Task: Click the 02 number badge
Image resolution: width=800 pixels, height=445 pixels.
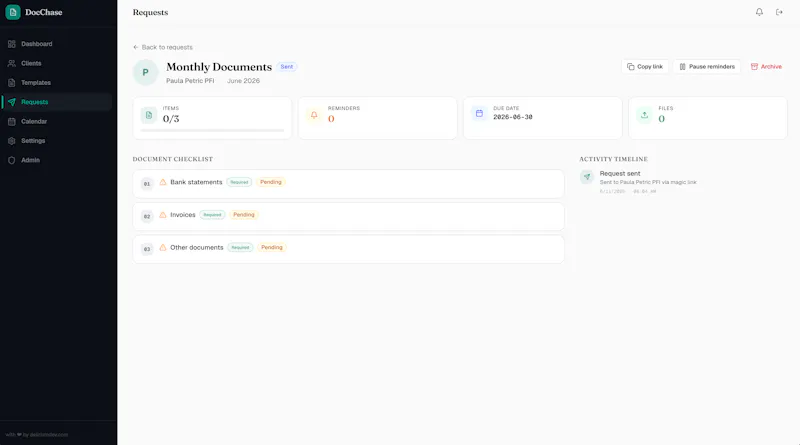Action: click(x=147, y=216)
